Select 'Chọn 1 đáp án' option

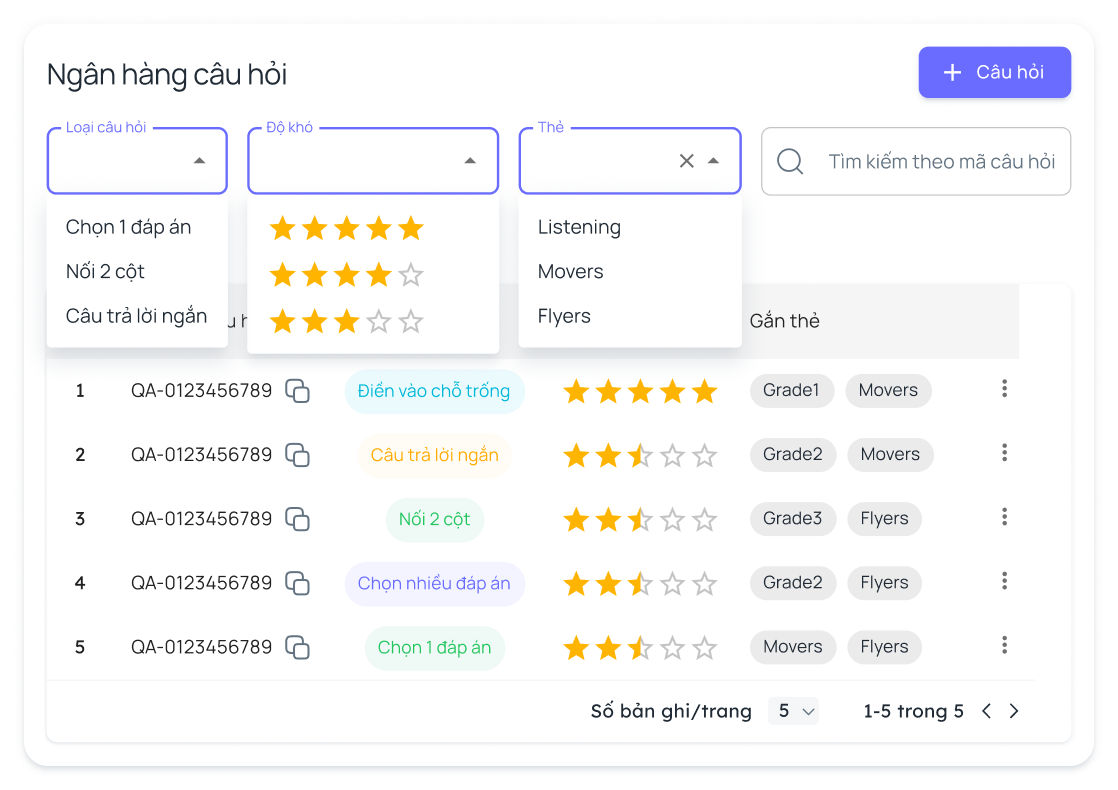pos(128,227)
